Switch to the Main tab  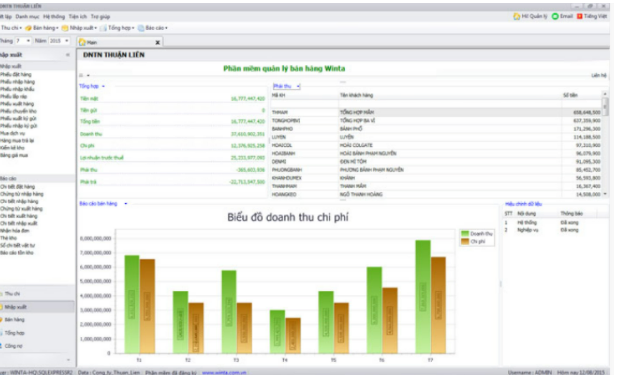(x=120, y=42)
